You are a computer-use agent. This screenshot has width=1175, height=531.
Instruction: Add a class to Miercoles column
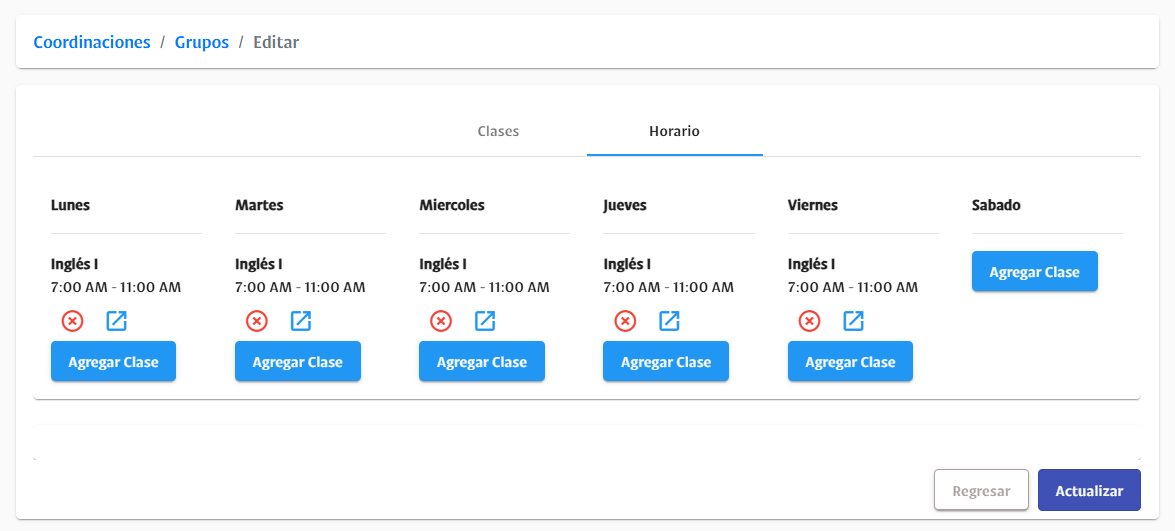[482, 362]
